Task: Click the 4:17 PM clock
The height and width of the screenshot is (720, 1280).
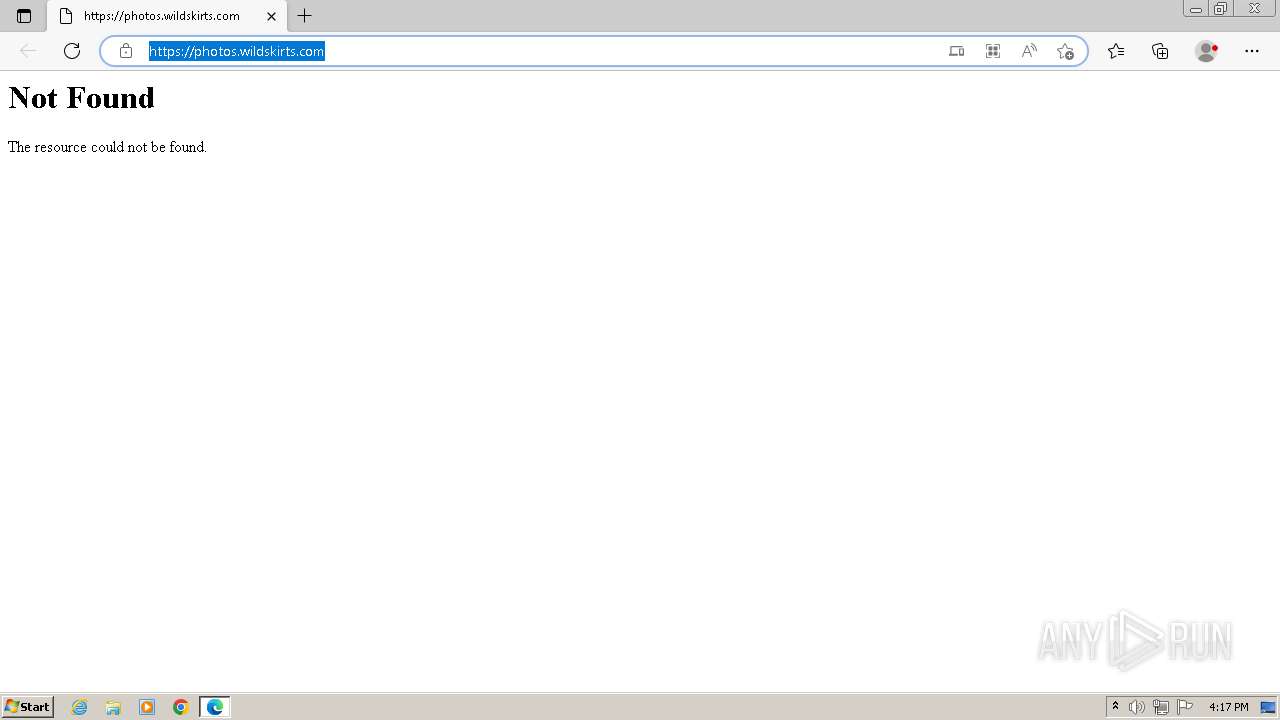Action: point(1228,707)
